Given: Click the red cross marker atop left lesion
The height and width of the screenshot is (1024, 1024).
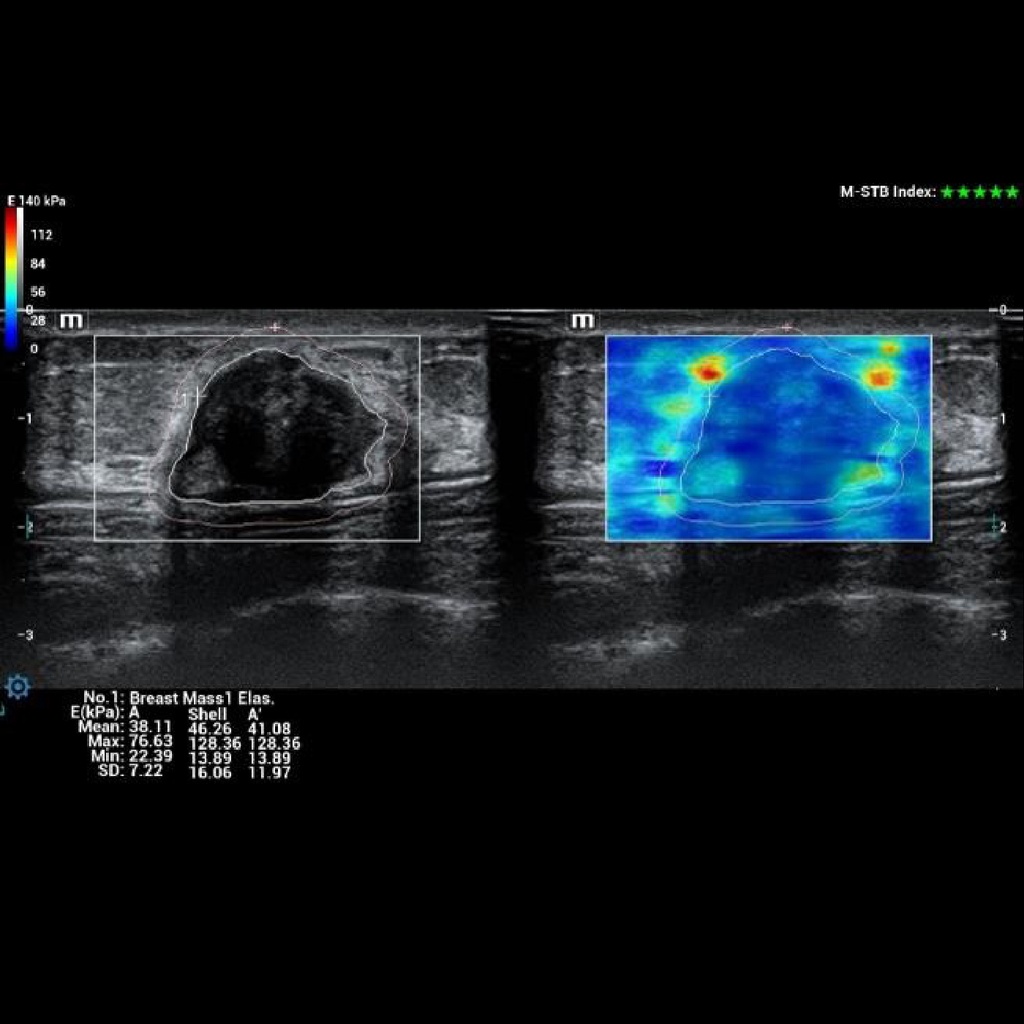Looking at the screenshot, I should (x=275, y=327).
